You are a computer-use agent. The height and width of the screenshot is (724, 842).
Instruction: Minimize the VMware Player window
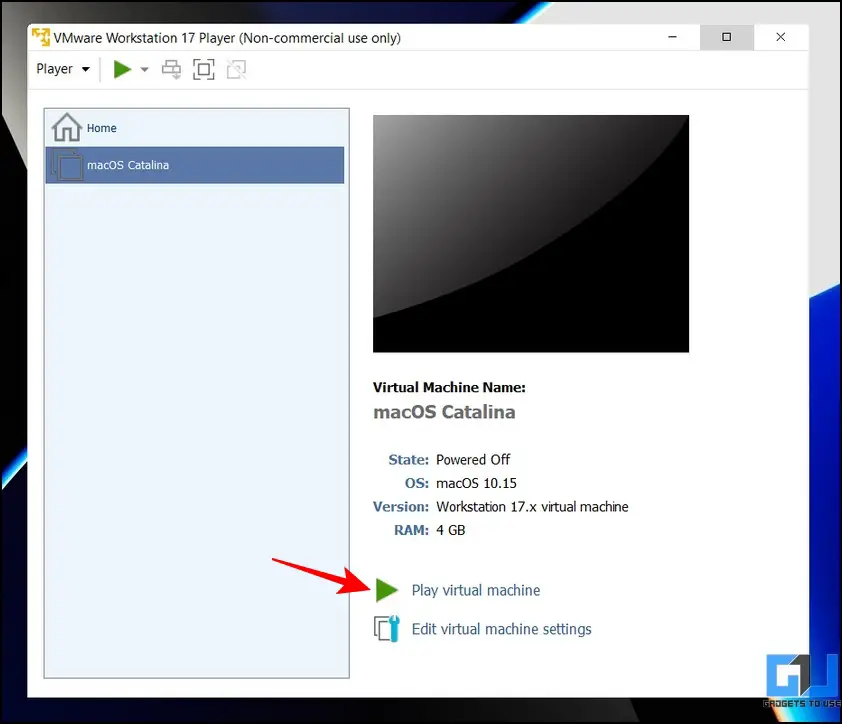[672, 38]
